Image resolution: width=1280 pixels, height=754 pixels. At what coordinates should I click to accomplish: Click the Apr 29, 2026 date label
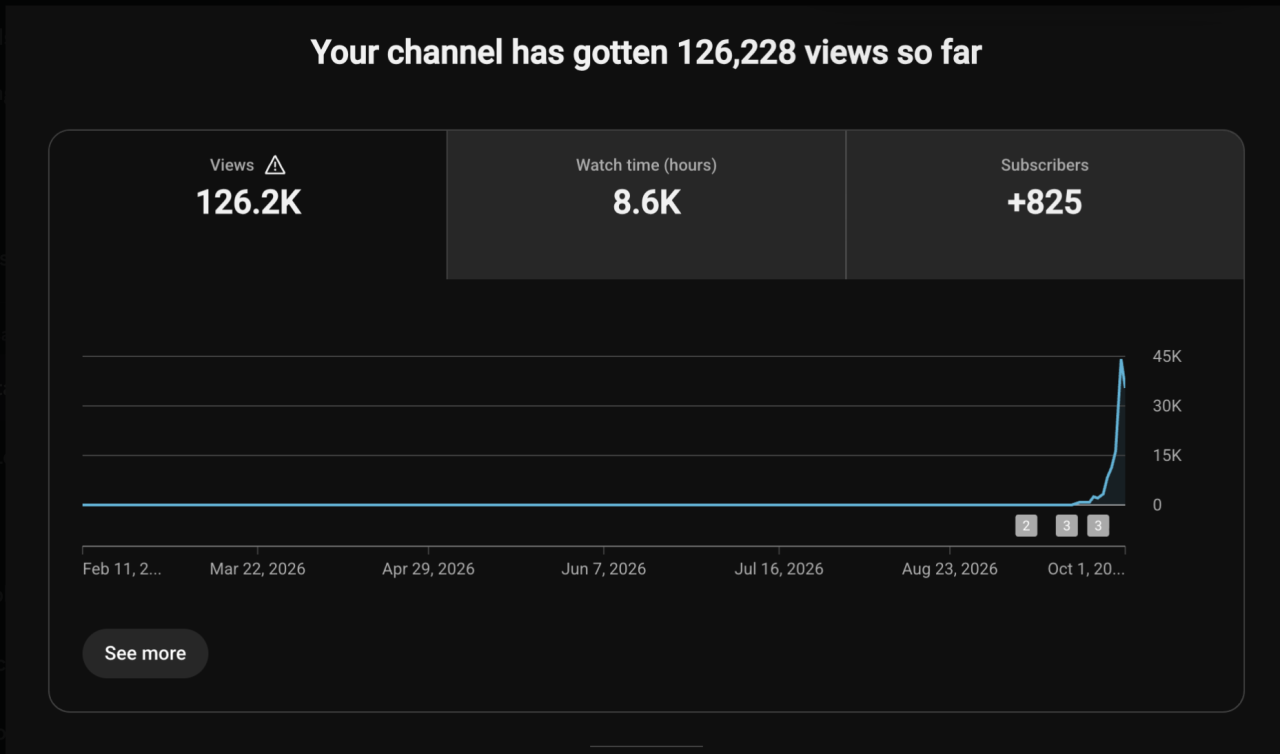pyautogui.click(x=428, y=569)
